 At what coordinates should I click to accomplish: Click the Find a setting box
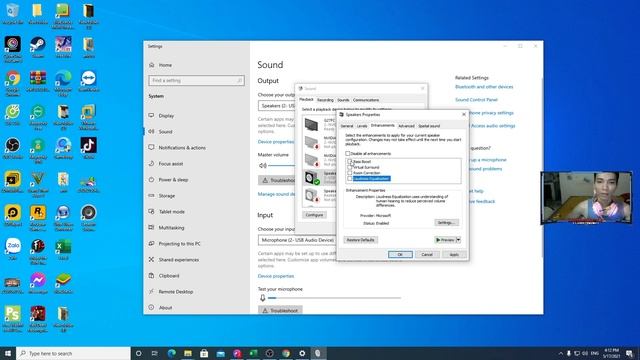(196, 80)
